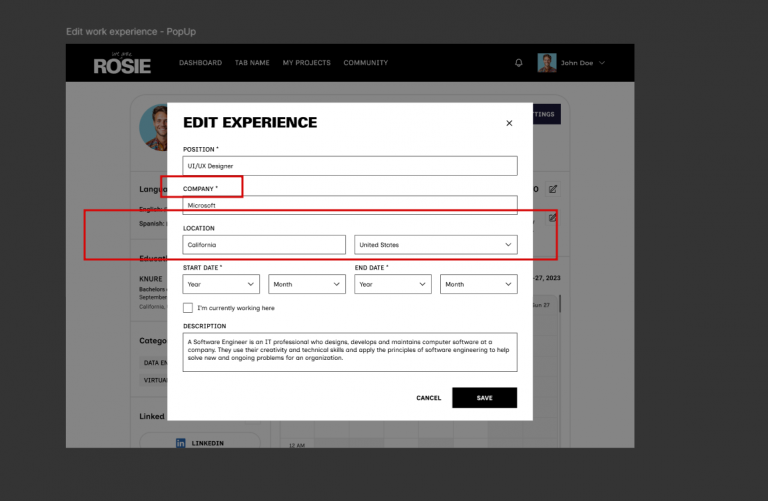This screenshot has width=768, height=501.
Task: Click the ROSIE logo
Action: click(122, 63)
